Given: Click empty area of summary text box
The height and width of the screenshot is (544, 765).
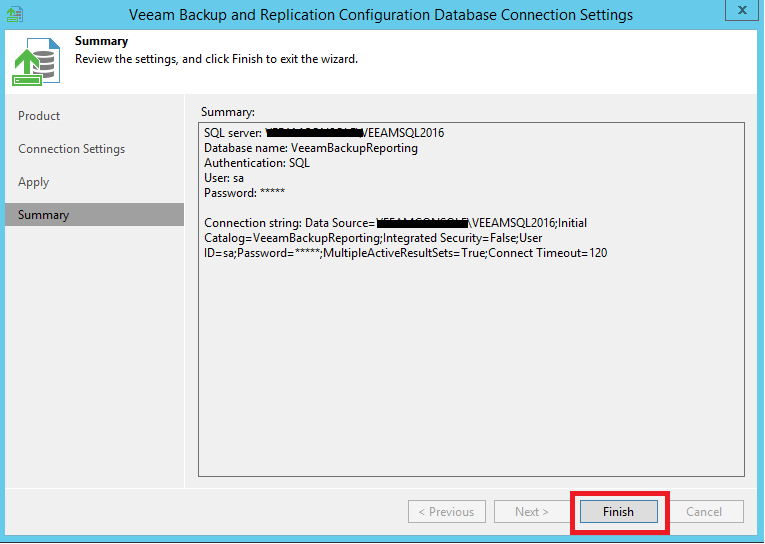Looking at the screenshot, I should click(x=470, y=380).
